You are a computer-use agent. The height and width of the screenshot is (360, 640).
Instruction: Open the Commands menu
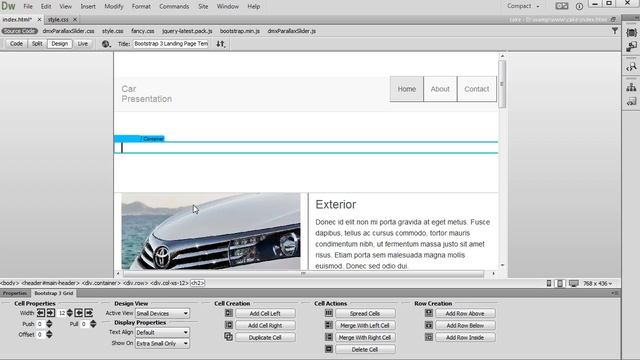(x=174, y=7)
